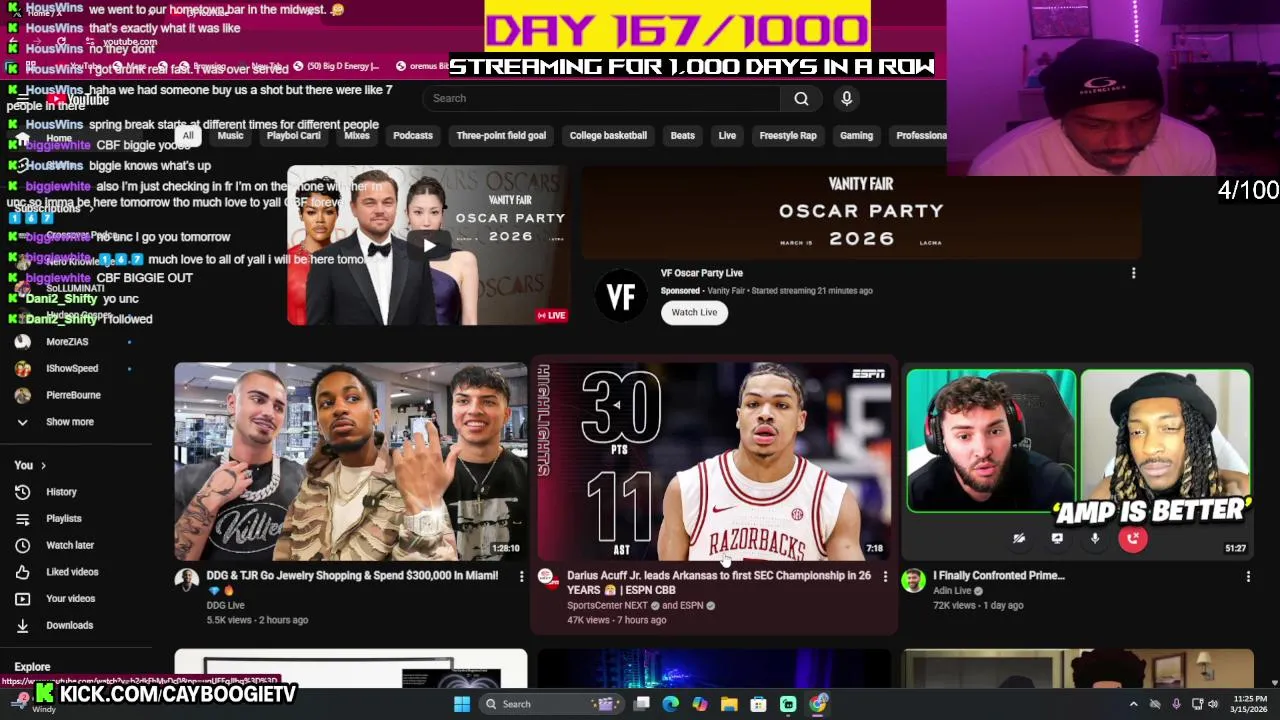Viewport: 1280px width, 720px height.
Task: Select the Freestyle Rap filter chip
Action: [x=788, y=136]
